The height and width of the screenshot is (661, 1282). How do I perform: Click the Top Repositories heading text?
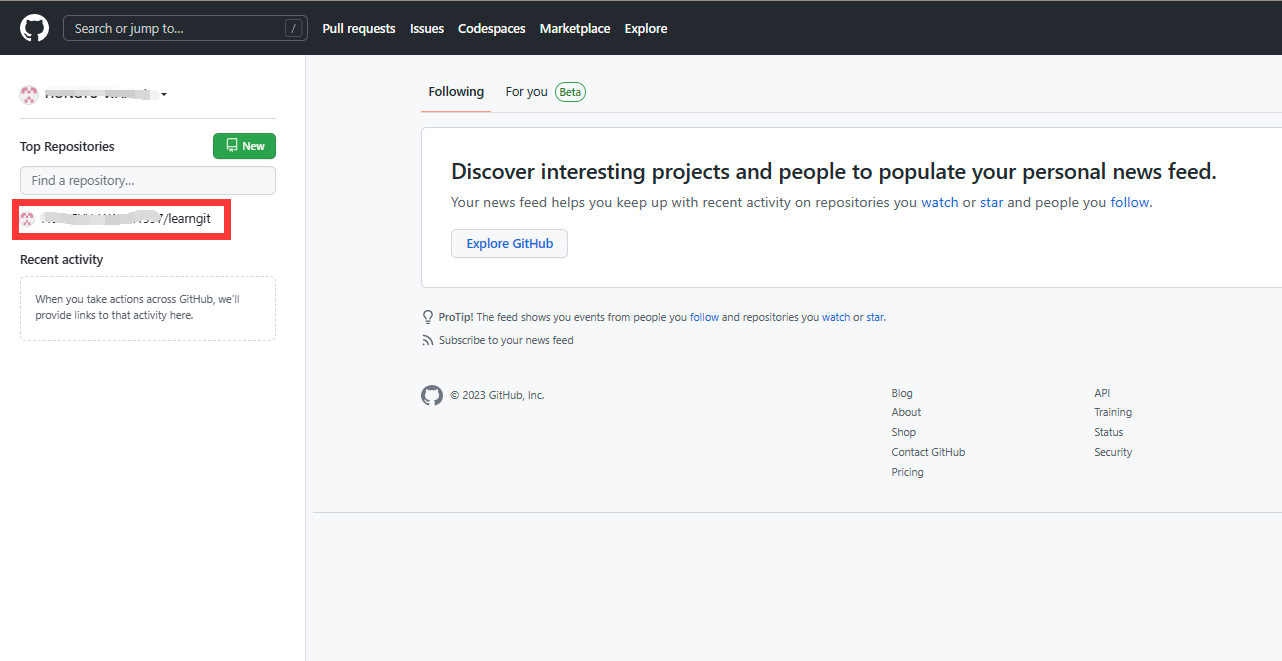pyautogui.click(x=67, y=146)
